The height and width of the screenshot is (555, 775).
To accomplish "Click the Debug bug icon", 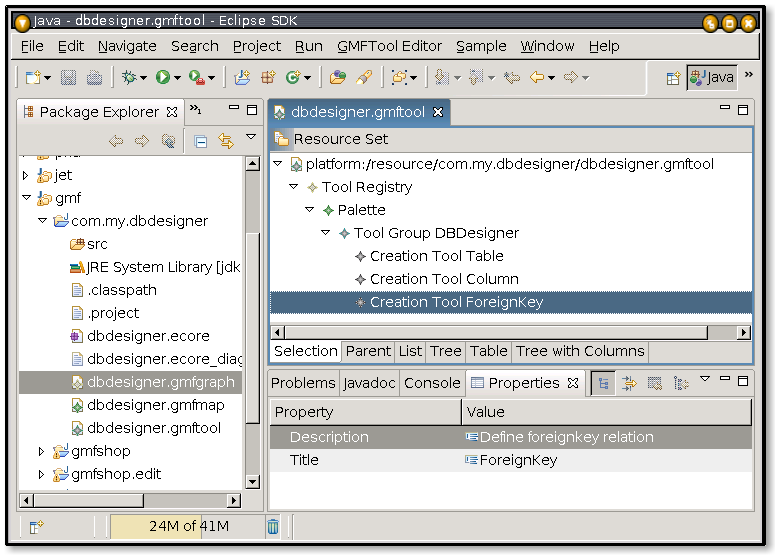I will [128, 77].
